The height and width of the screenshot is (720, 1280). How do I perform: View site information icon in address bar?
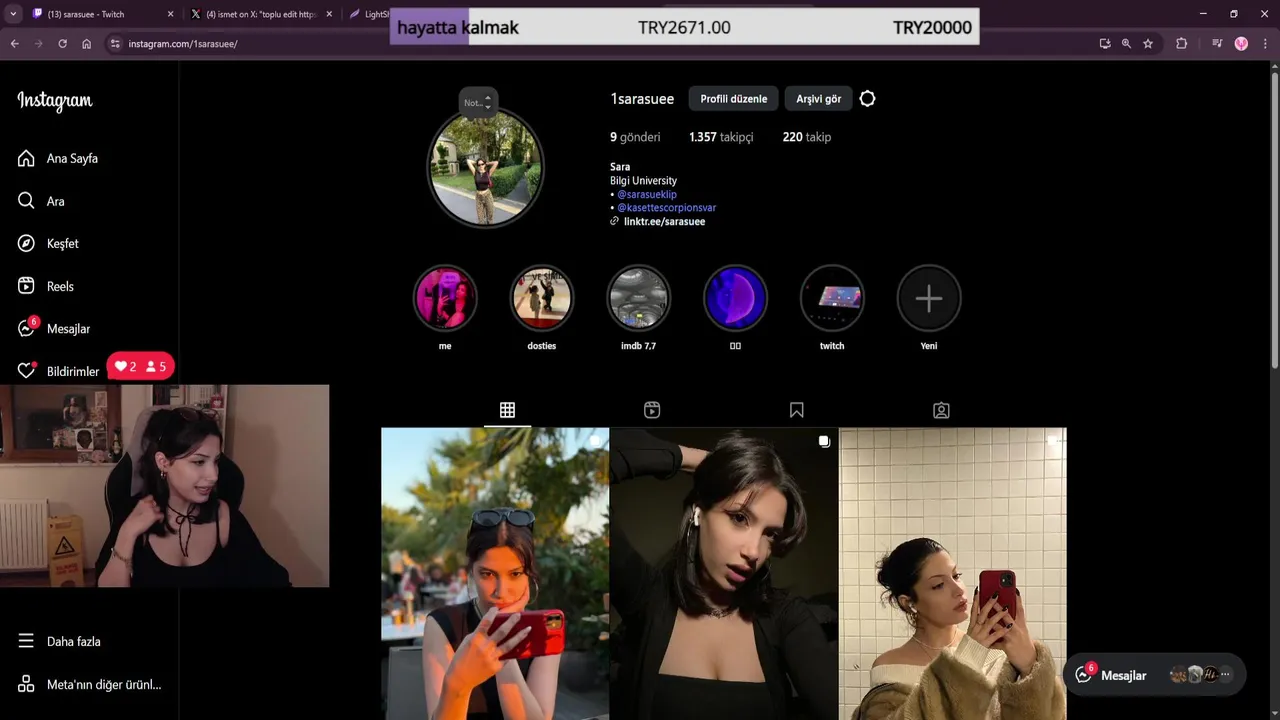pyautogui.click(x=115, y=44)
